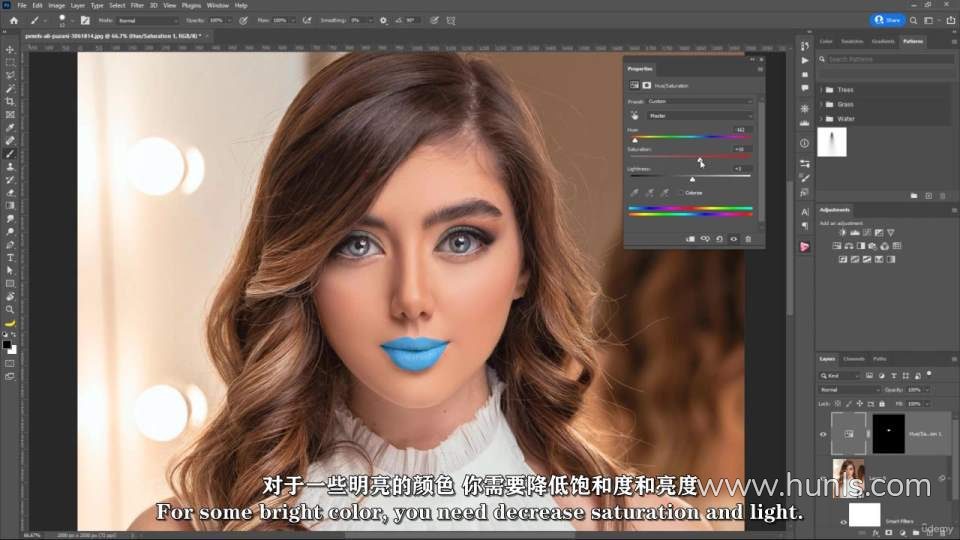Create new pattern group folder icon
Viewport: 960px width, 540px height.
[913, 196]
